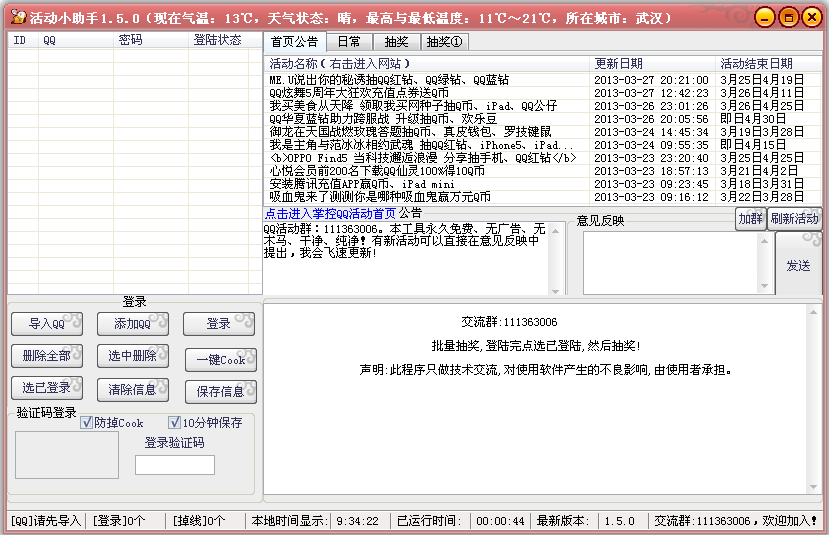Minimize the window with the yellow round button
Viewport: 829px width, 535px height.
764,17
